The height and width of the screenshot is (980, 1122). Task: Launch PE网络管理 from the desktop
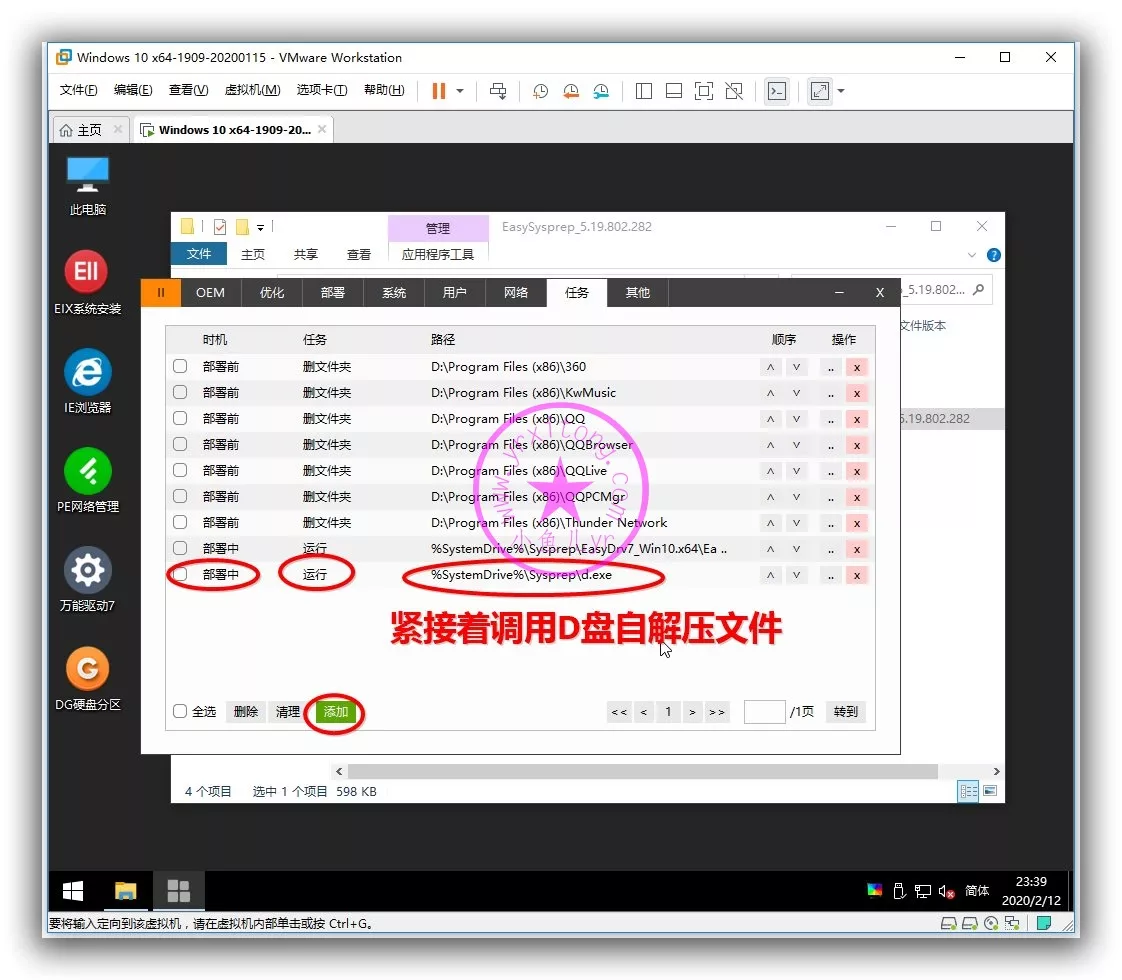pos(87,471)
